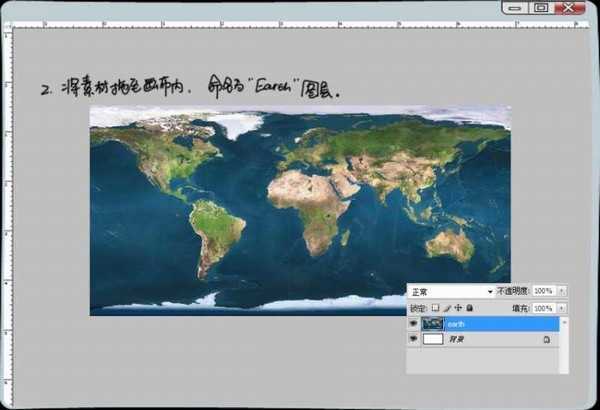Enable lock transparent pixels checkbox
Viewport: 600px width, 410px height.
[436, 308]
